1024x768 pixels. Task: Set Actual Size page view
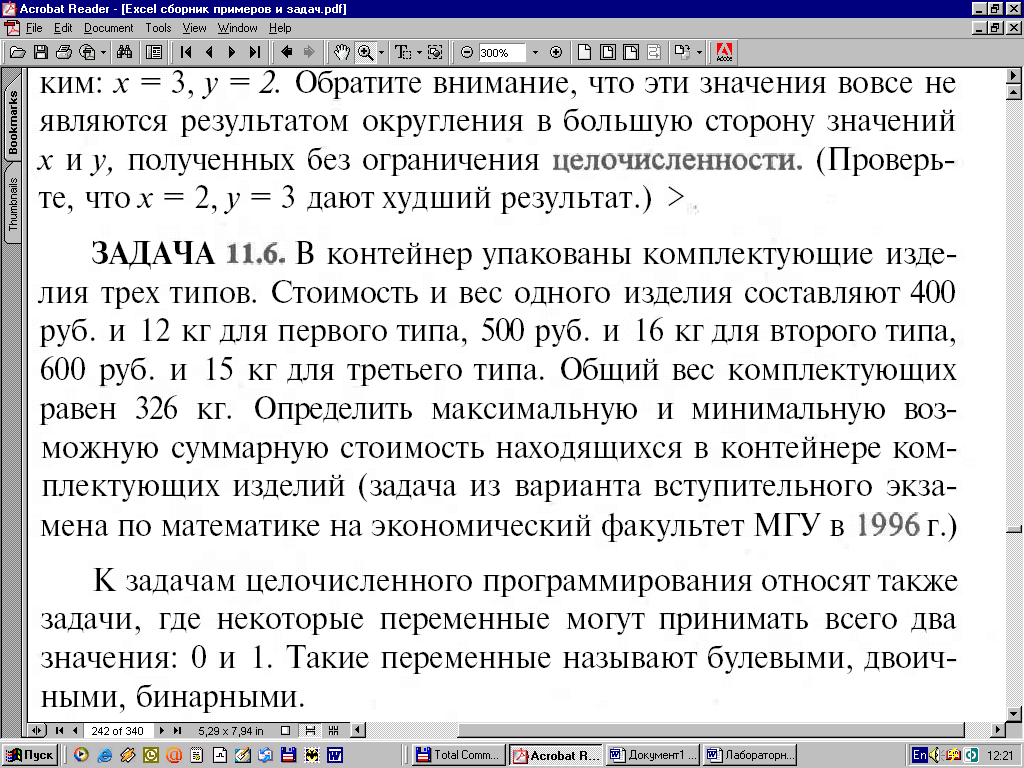[584, 52]
